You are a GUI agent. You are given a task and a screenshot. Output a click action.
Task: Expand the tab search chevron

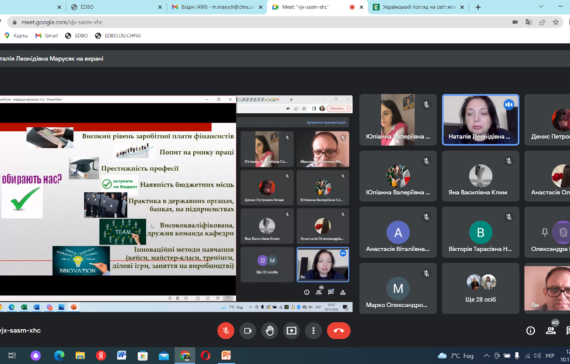[541, 7]
